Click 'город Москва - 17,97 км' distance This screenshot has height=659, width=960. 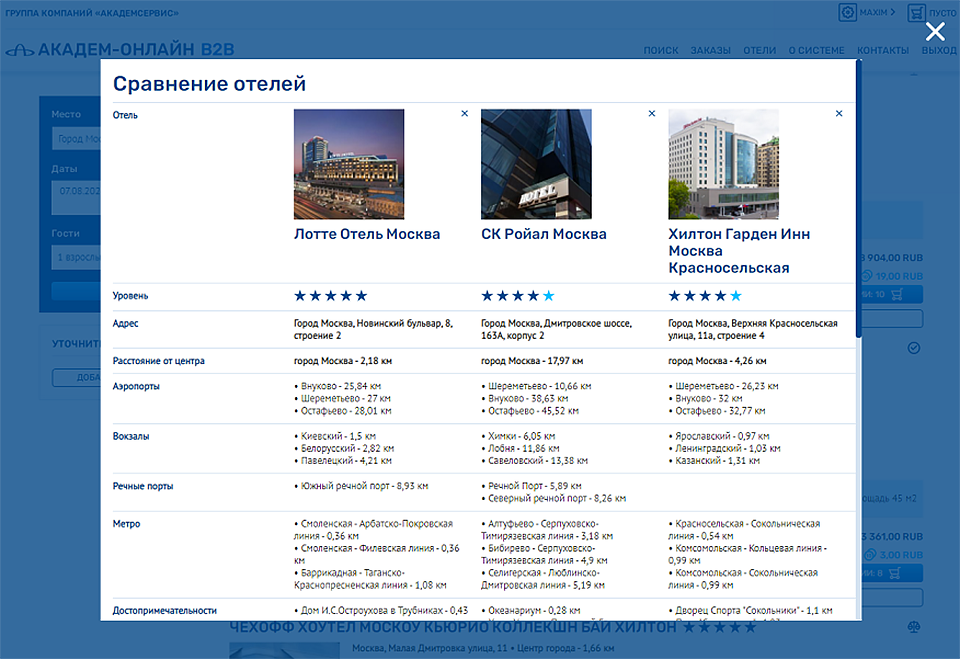[x=532, y=361]
